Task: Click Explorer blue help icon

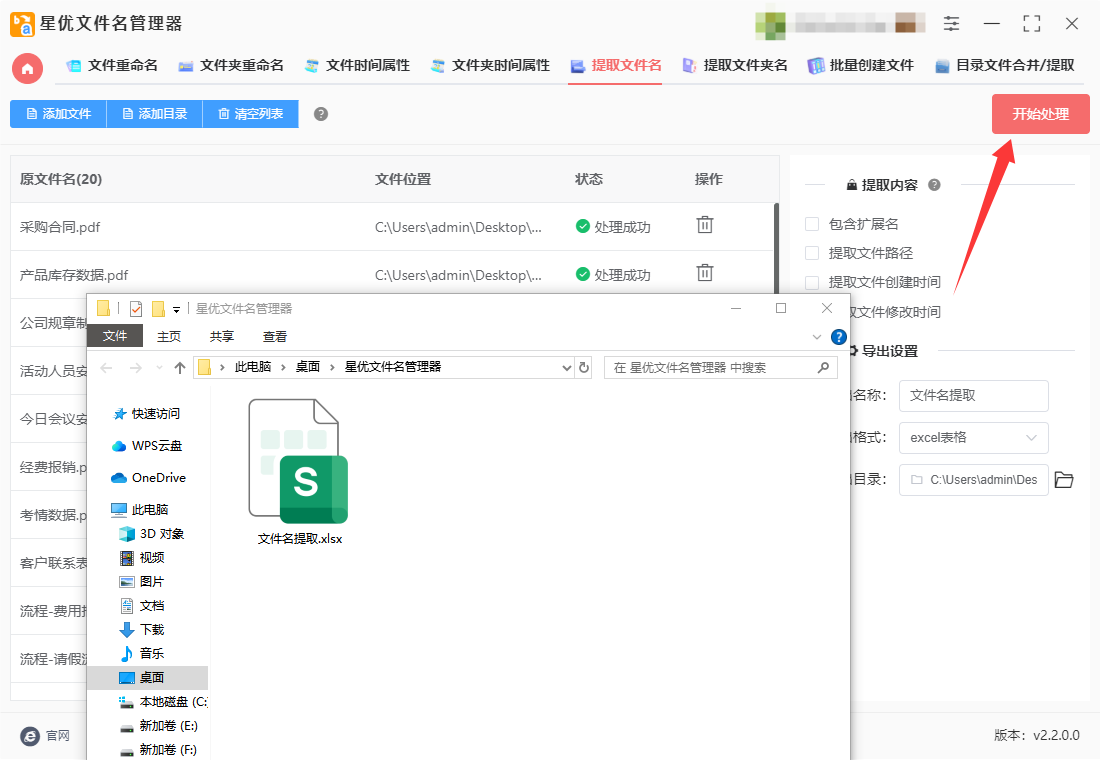Action: pos(838,337)
